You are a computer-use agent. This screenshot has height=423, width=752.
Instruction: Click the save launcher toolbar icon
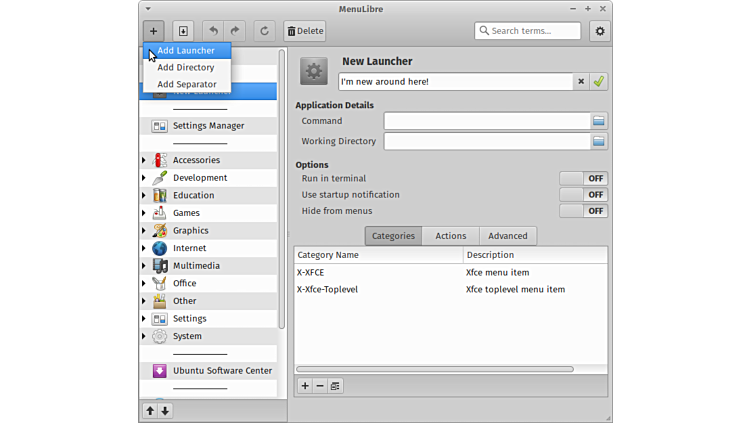183,31
